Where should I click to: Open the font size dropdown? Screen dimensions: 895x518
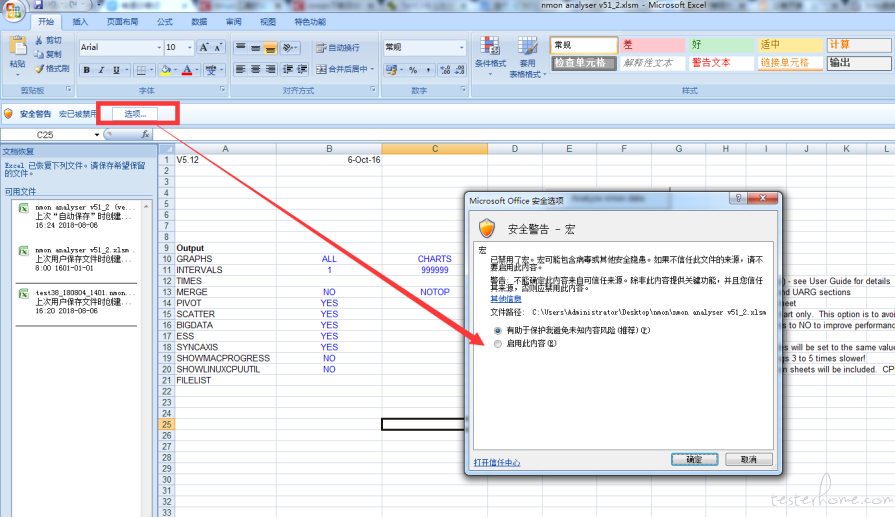[x=190, y=47]
